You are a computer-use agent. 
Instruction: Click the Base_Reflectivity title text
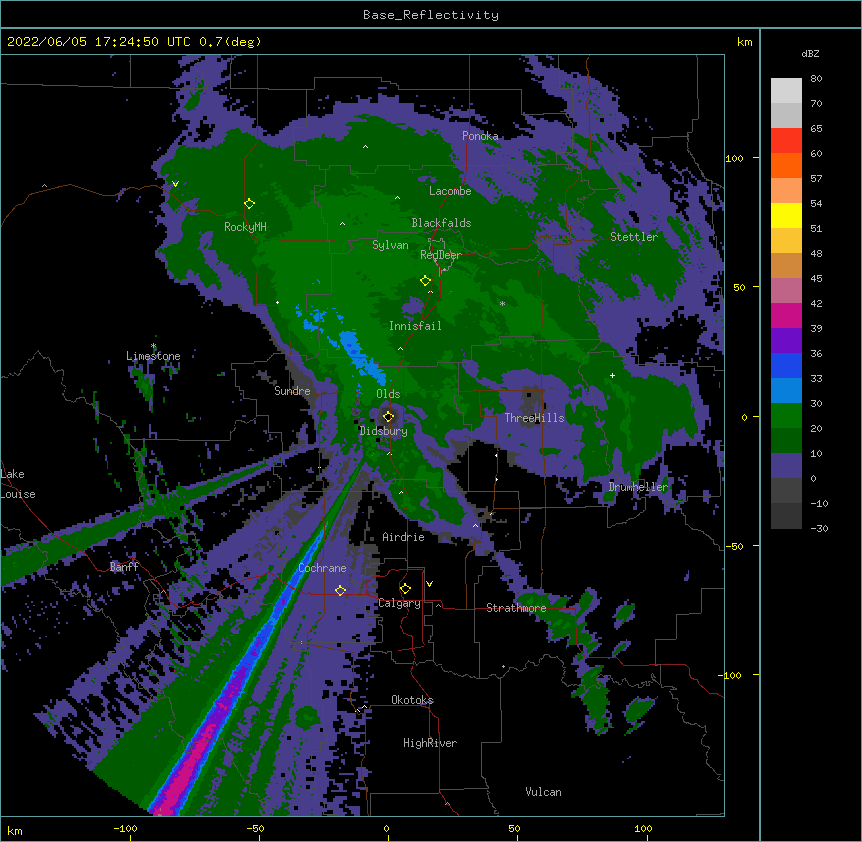pyautogui.click(x=431, y=15)
